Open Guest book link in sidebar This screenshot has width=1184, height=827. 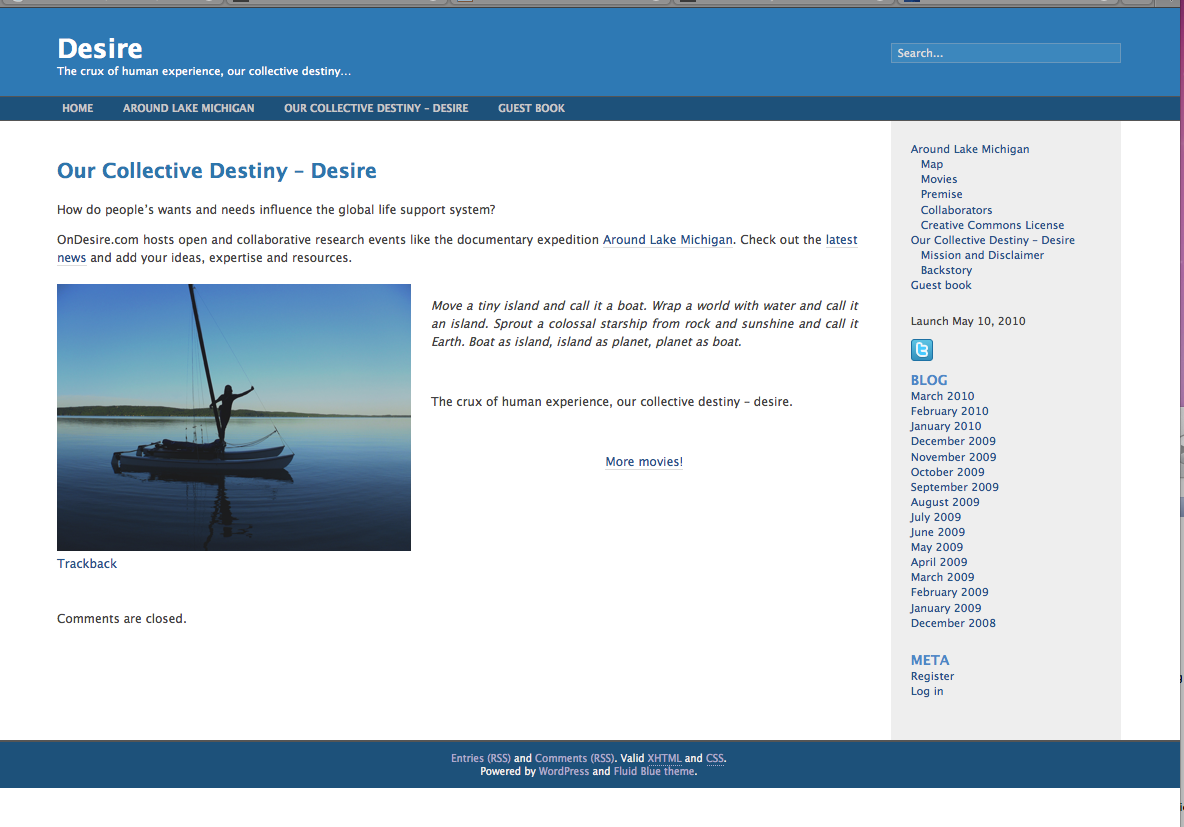pos(941,285)
